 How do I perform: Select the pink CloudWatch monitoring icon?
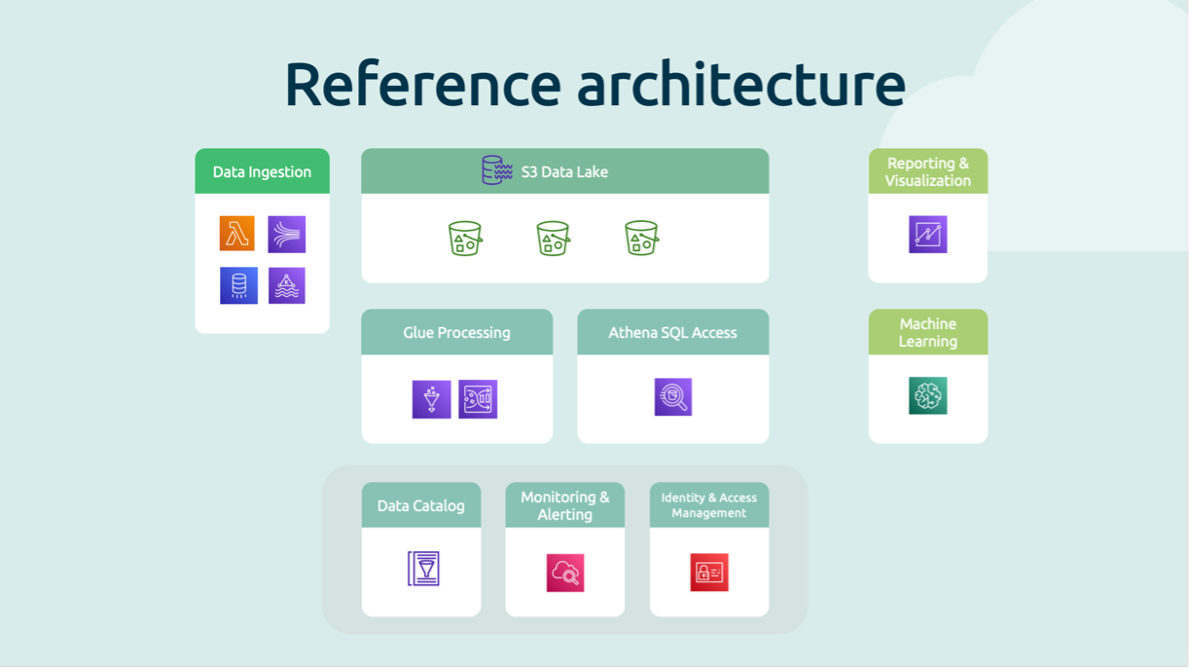click(565, 573)
